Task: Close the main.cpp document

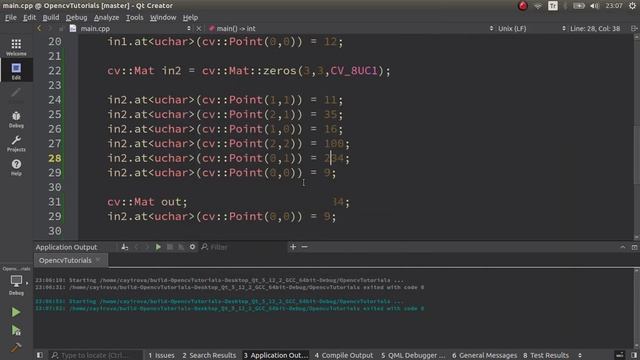Action: pos(198,29)
